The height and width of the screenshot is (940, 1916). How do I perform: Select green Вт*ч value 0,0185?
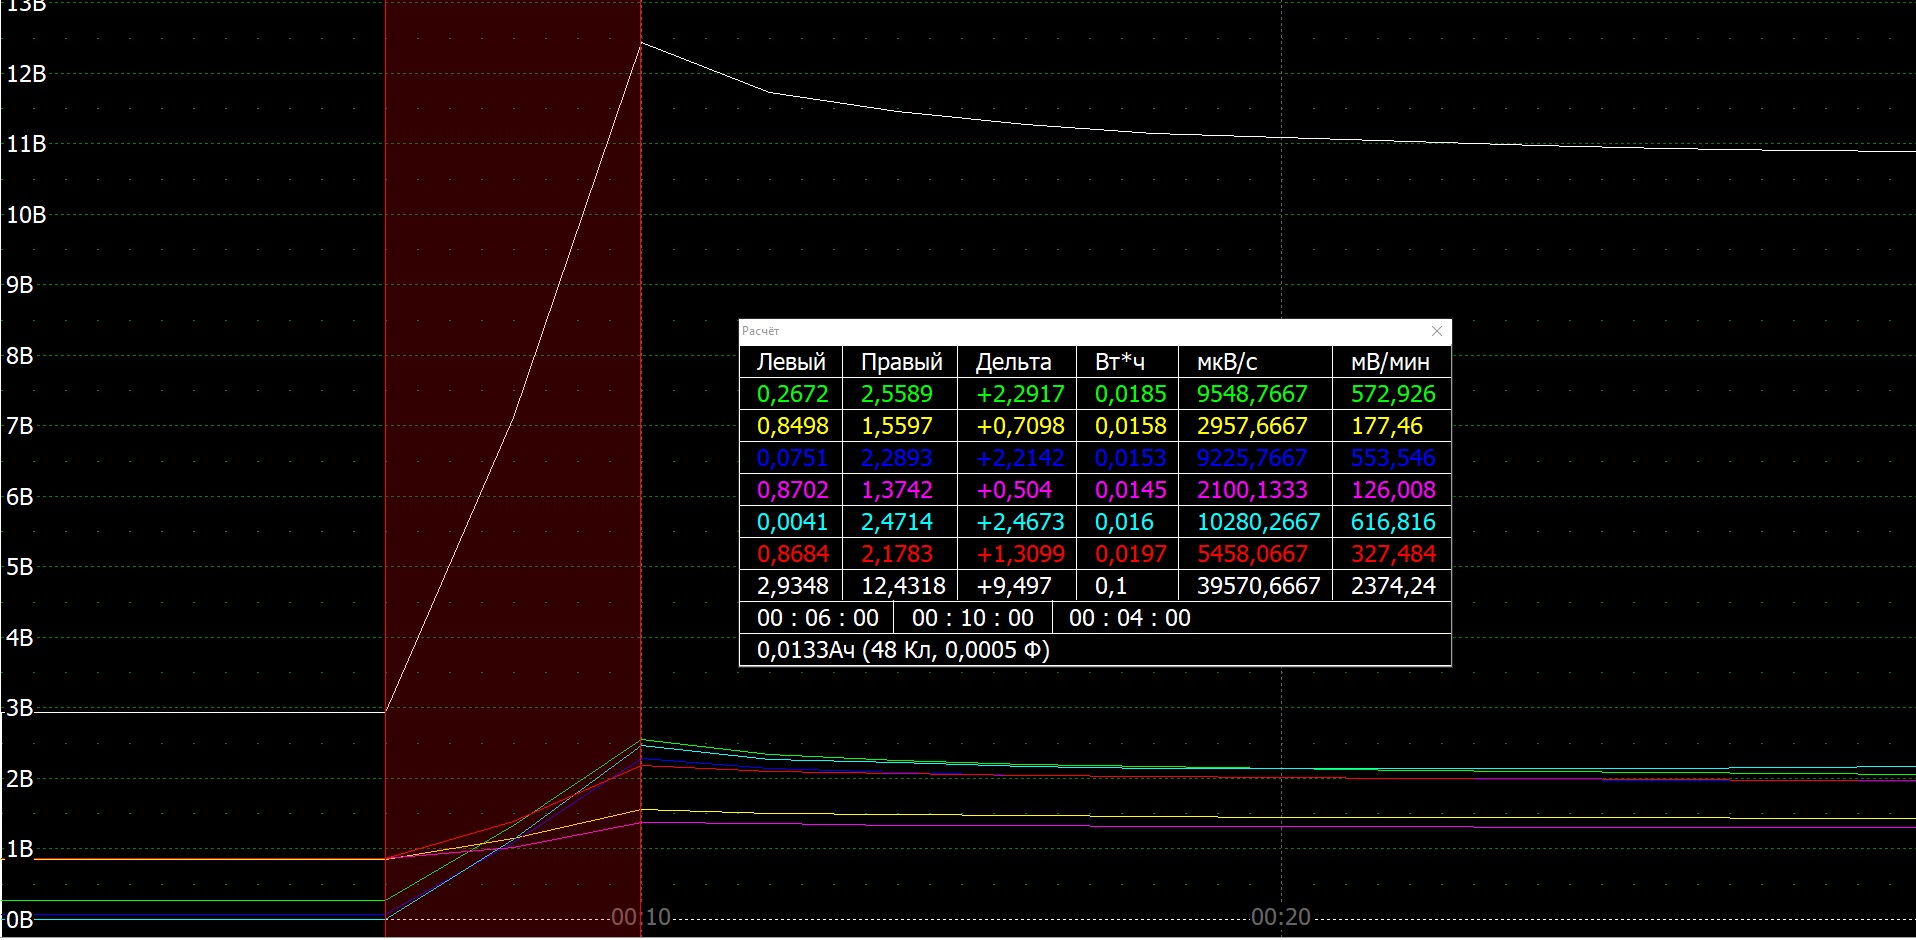coord(1130,394)
